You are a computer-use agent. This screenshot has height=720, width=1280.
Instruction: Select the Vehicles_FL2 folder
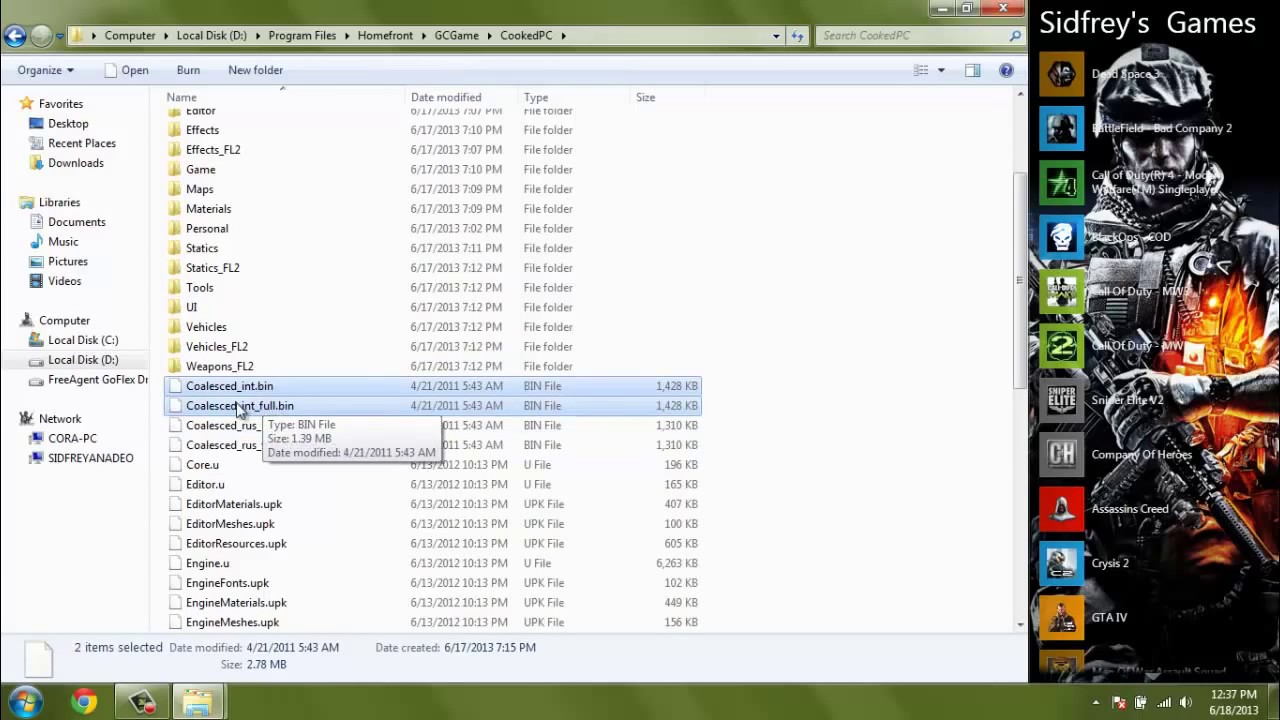click(216, 347)
